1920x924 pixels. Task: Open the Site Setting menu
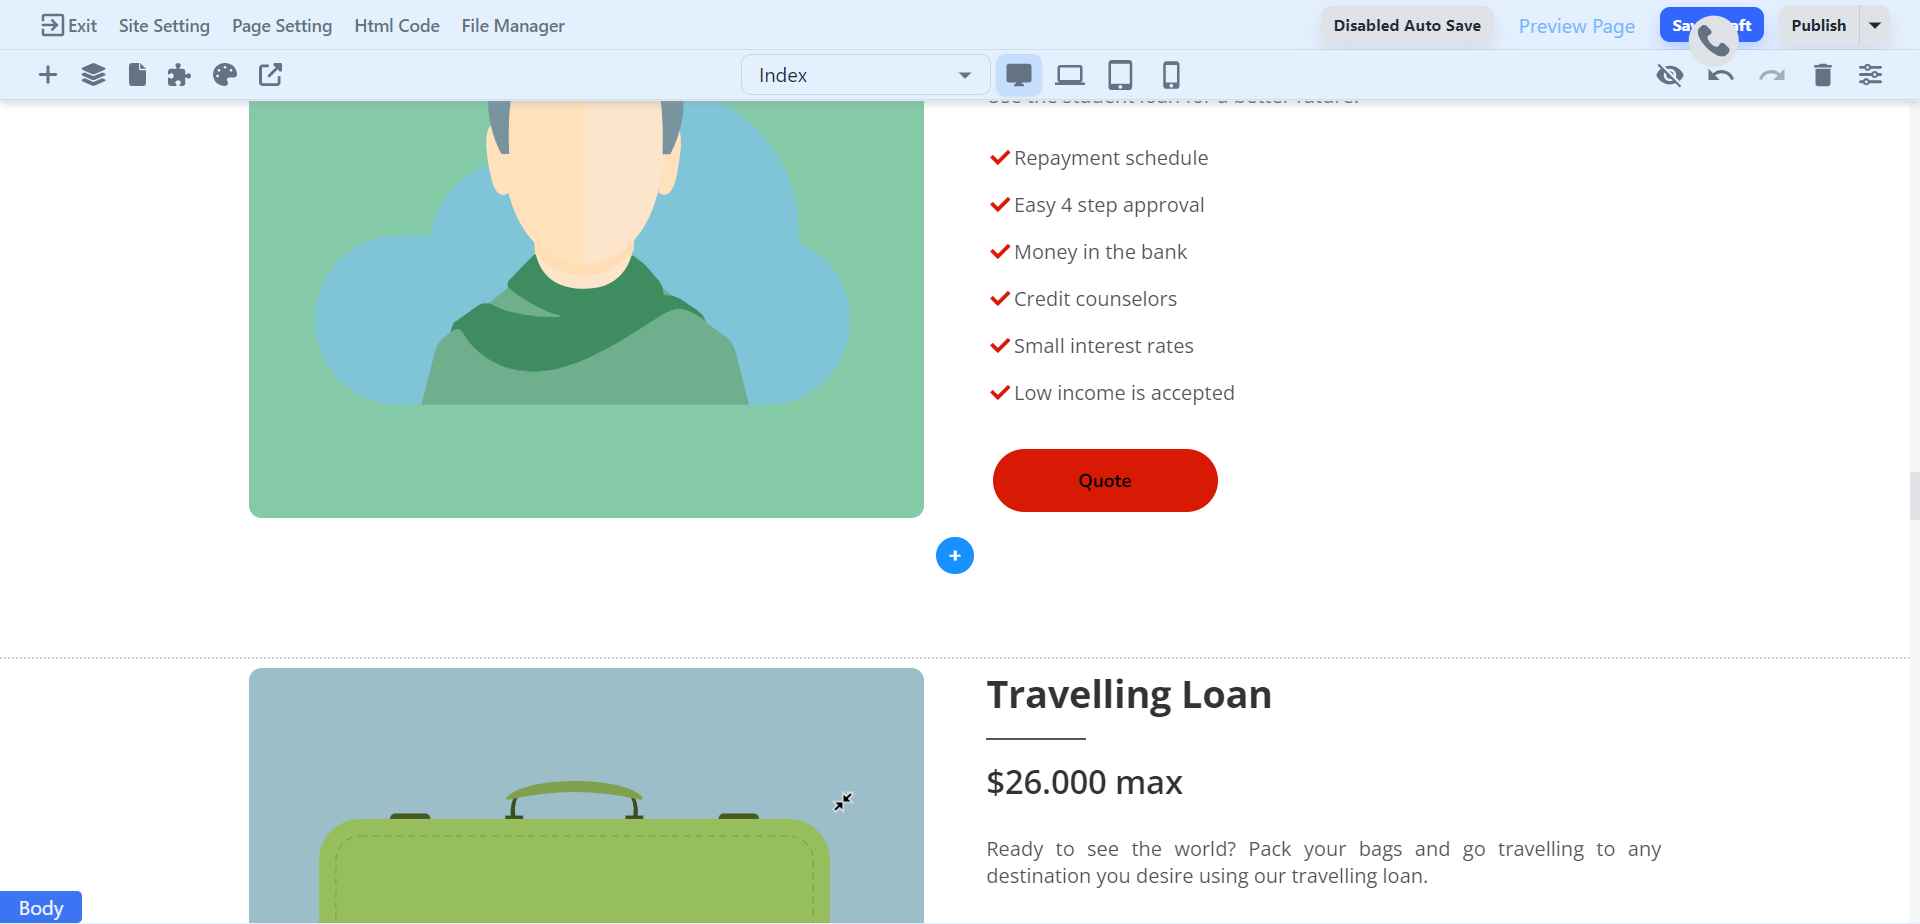(x=164, y=25)
